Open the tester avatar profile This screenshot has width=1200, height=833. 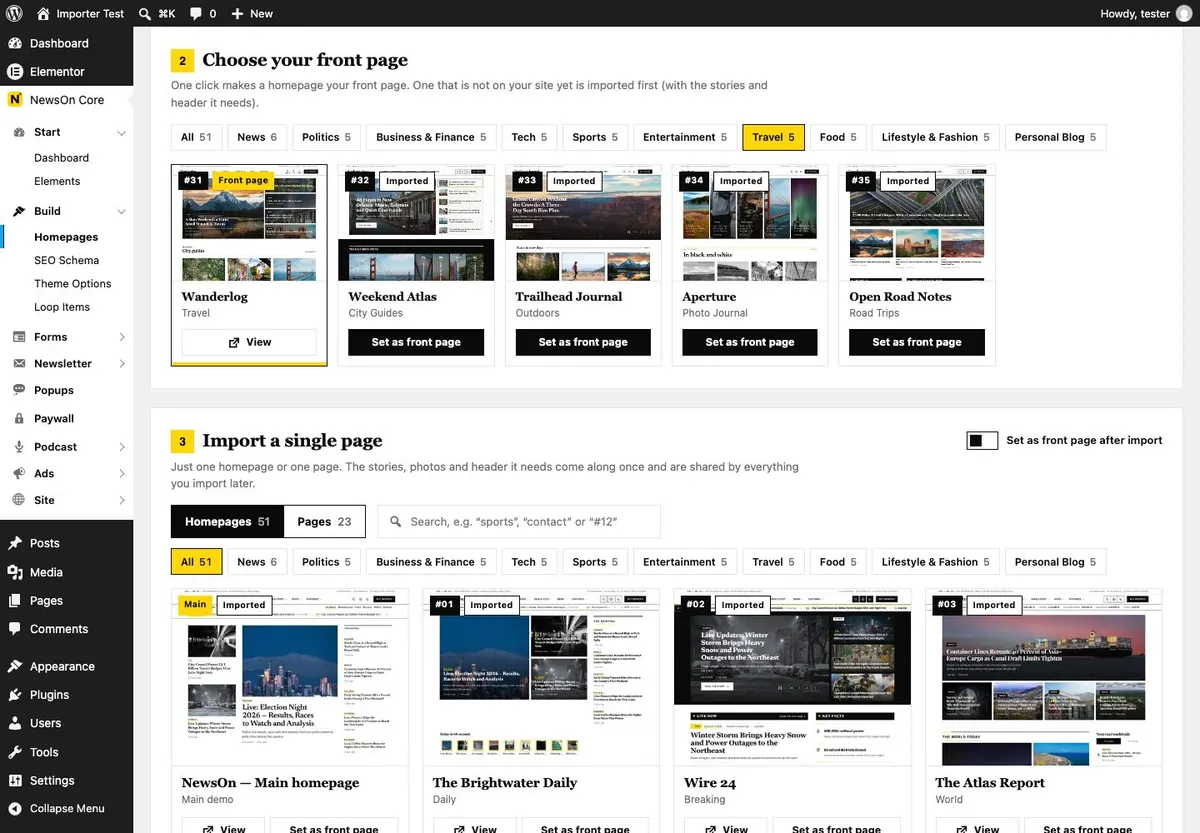[1184, 14]
